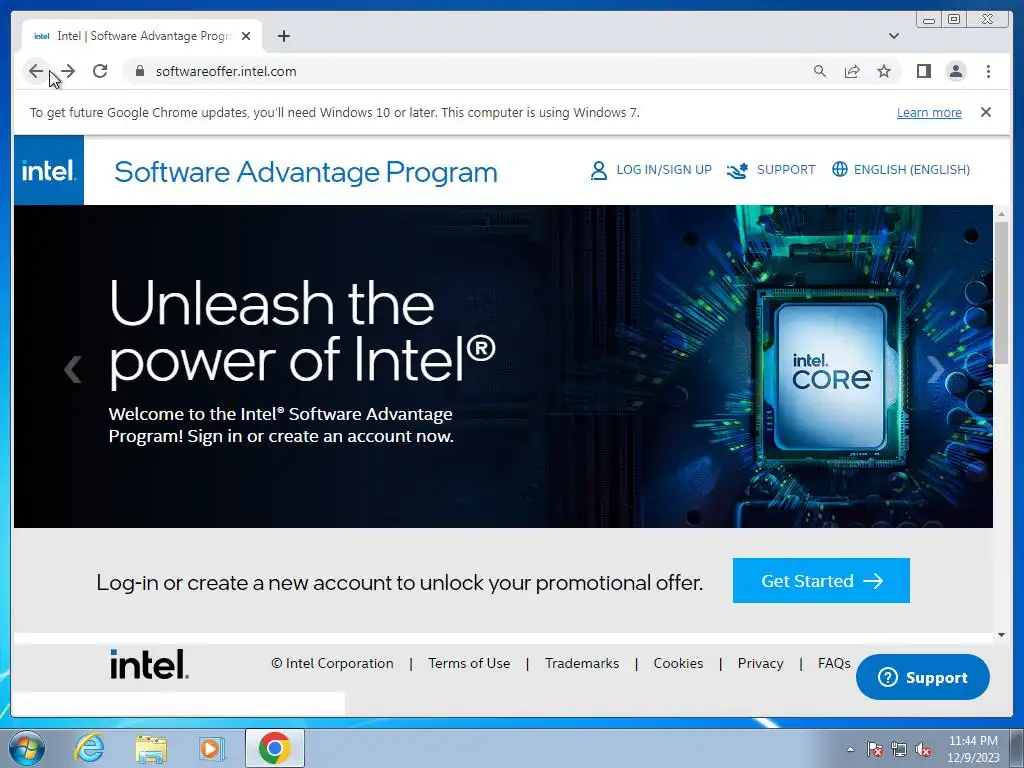
Task: Launch Internet Explorer from the taskbar
Action: pyautogui.click(x=89, y=748)
